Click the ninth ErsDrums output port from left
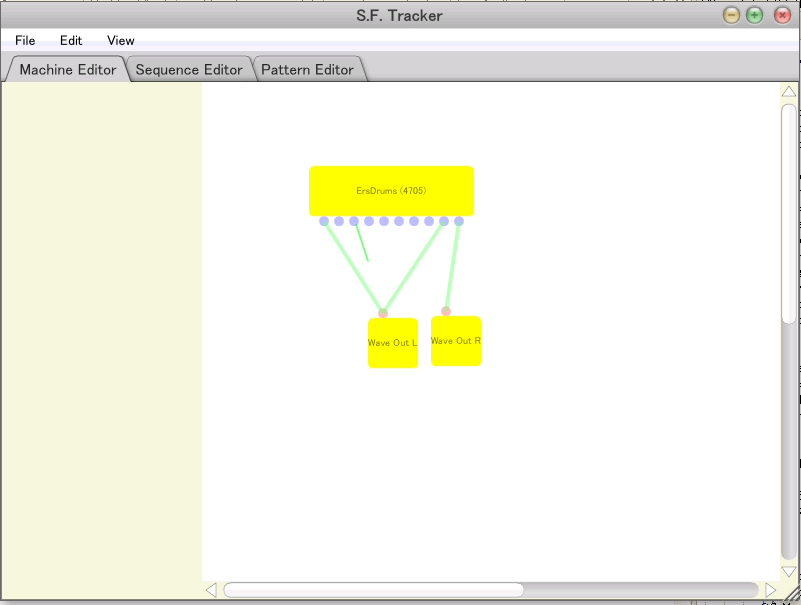Screen dimensions: 801x605 (x=444, y=221)
